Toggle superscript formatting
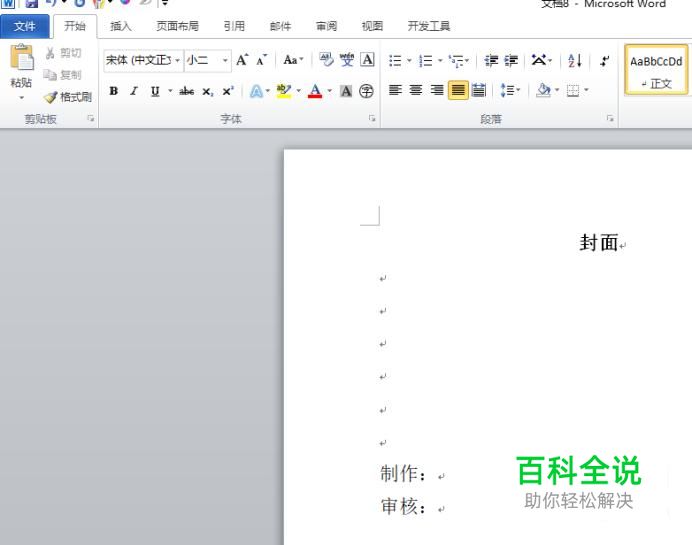 228,91
